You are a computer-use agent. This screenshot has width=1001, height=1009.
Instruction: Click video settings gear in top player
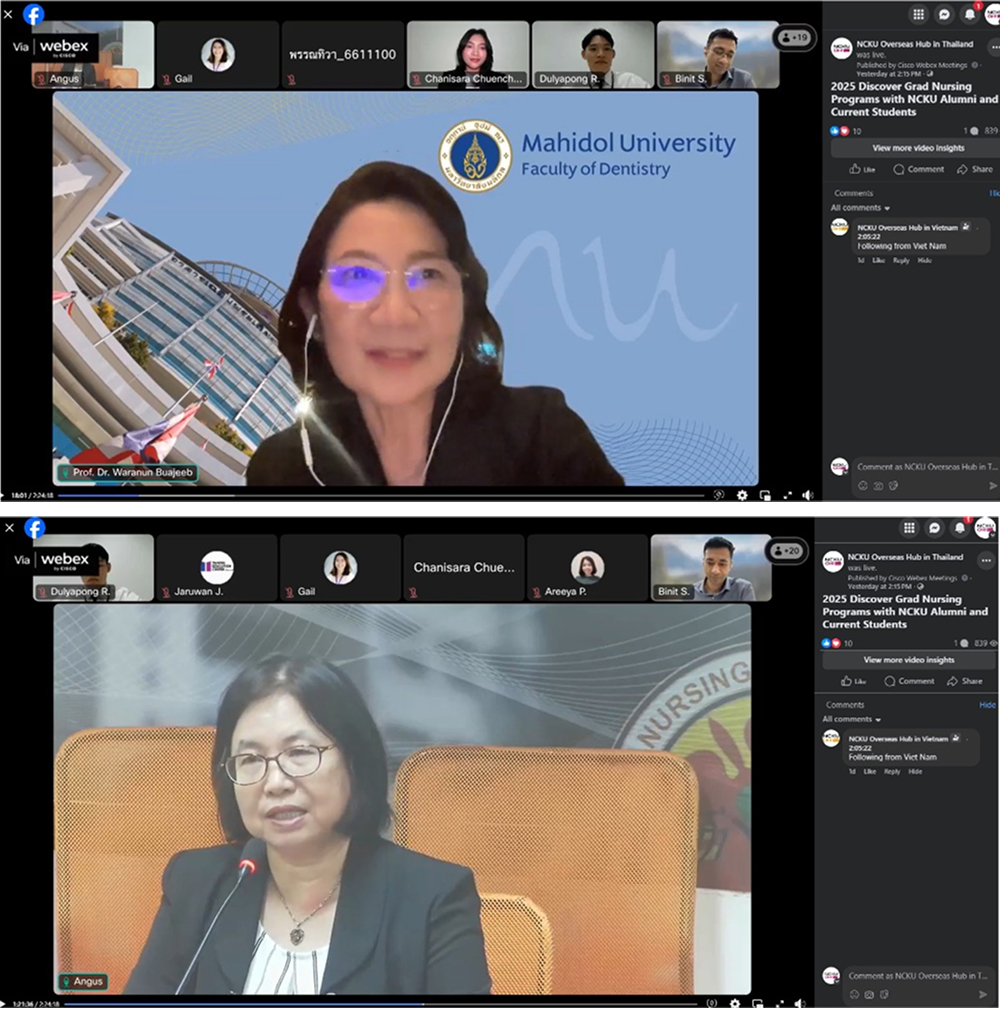pyautogui.click(x=742, y=495)
